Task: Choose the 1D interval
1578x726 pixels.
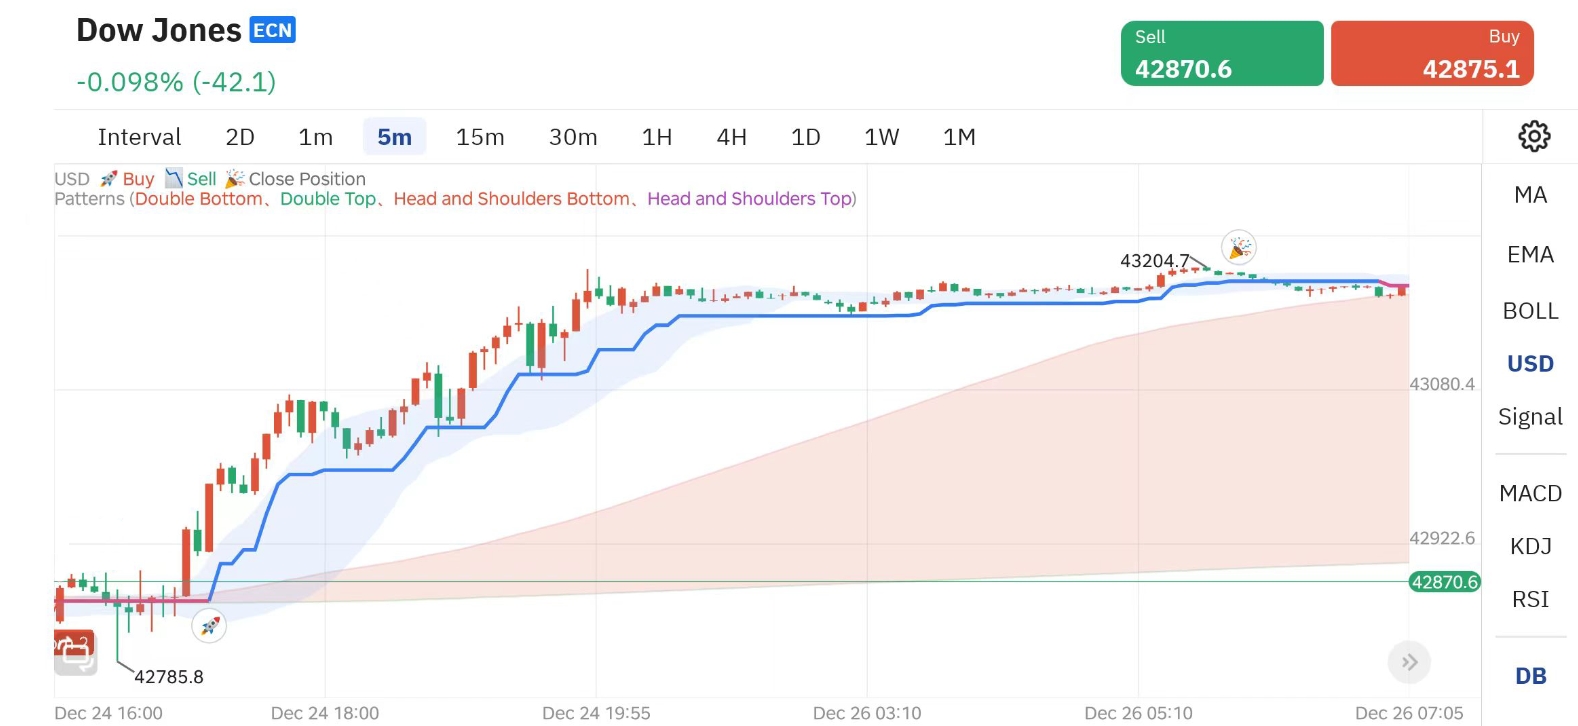Action: (805, 137)
